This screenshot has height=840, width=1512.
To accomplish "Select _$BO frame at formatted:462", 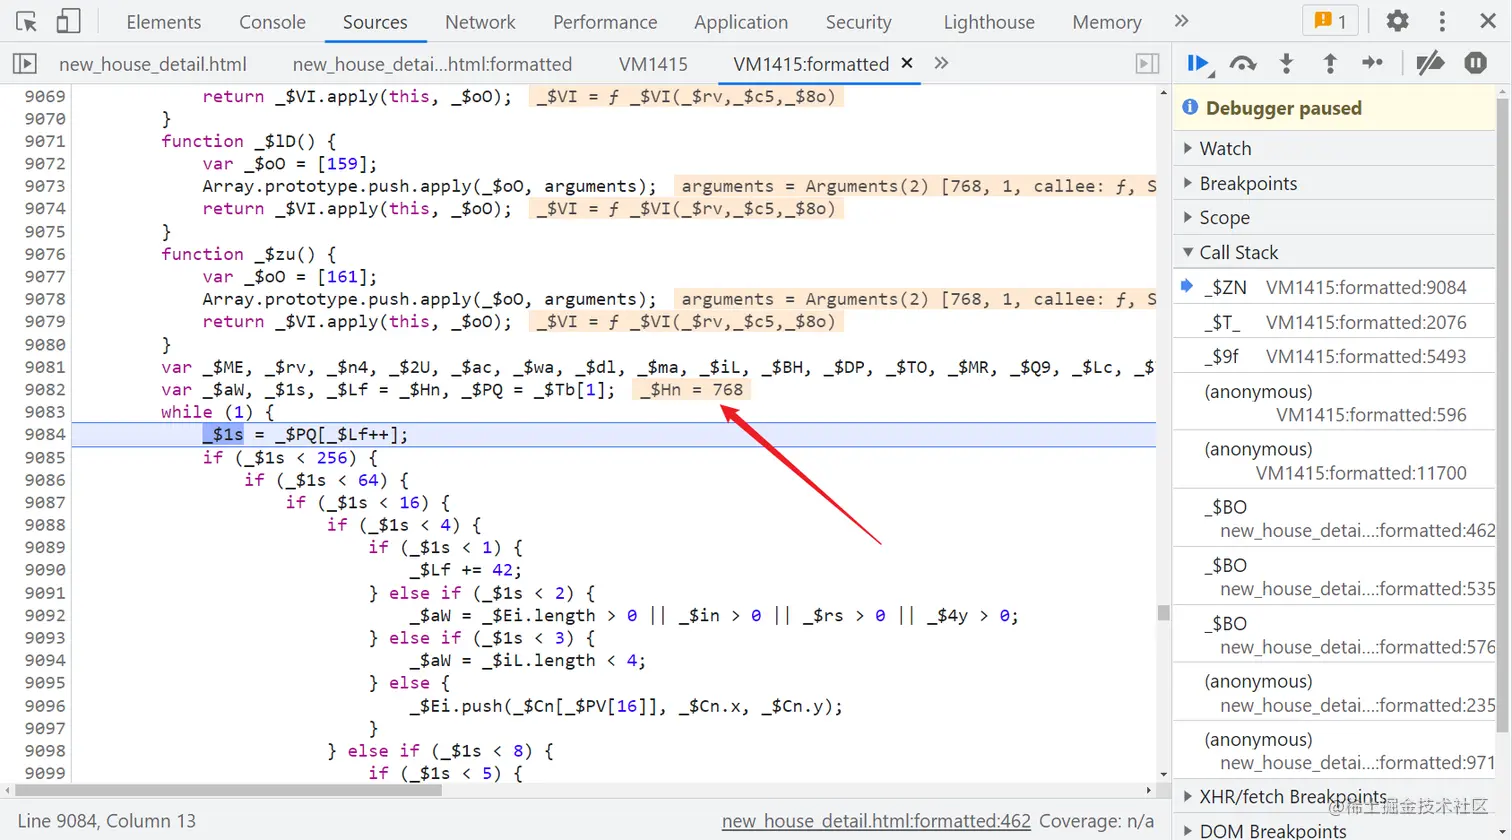I will pyautogui.click(x=1334, y=519).
